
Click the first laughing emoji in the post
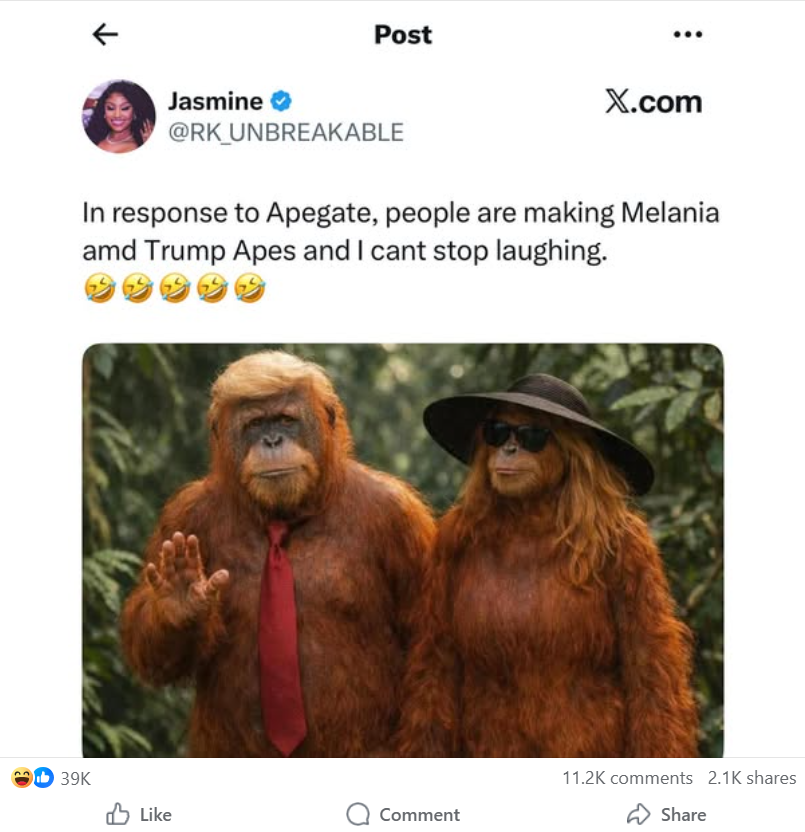tap(99, 289)
